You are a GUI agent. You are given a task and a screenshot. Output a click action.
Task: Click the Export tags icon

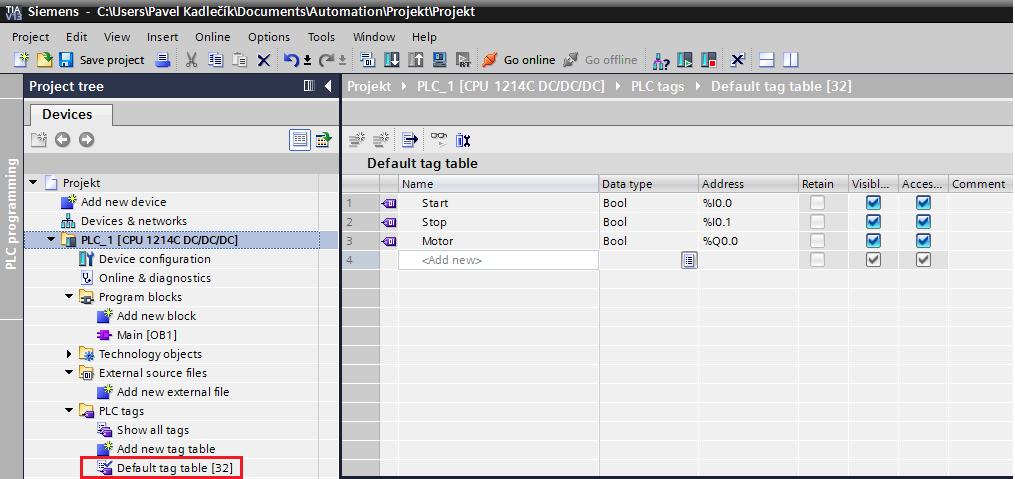tap(409, 139)
